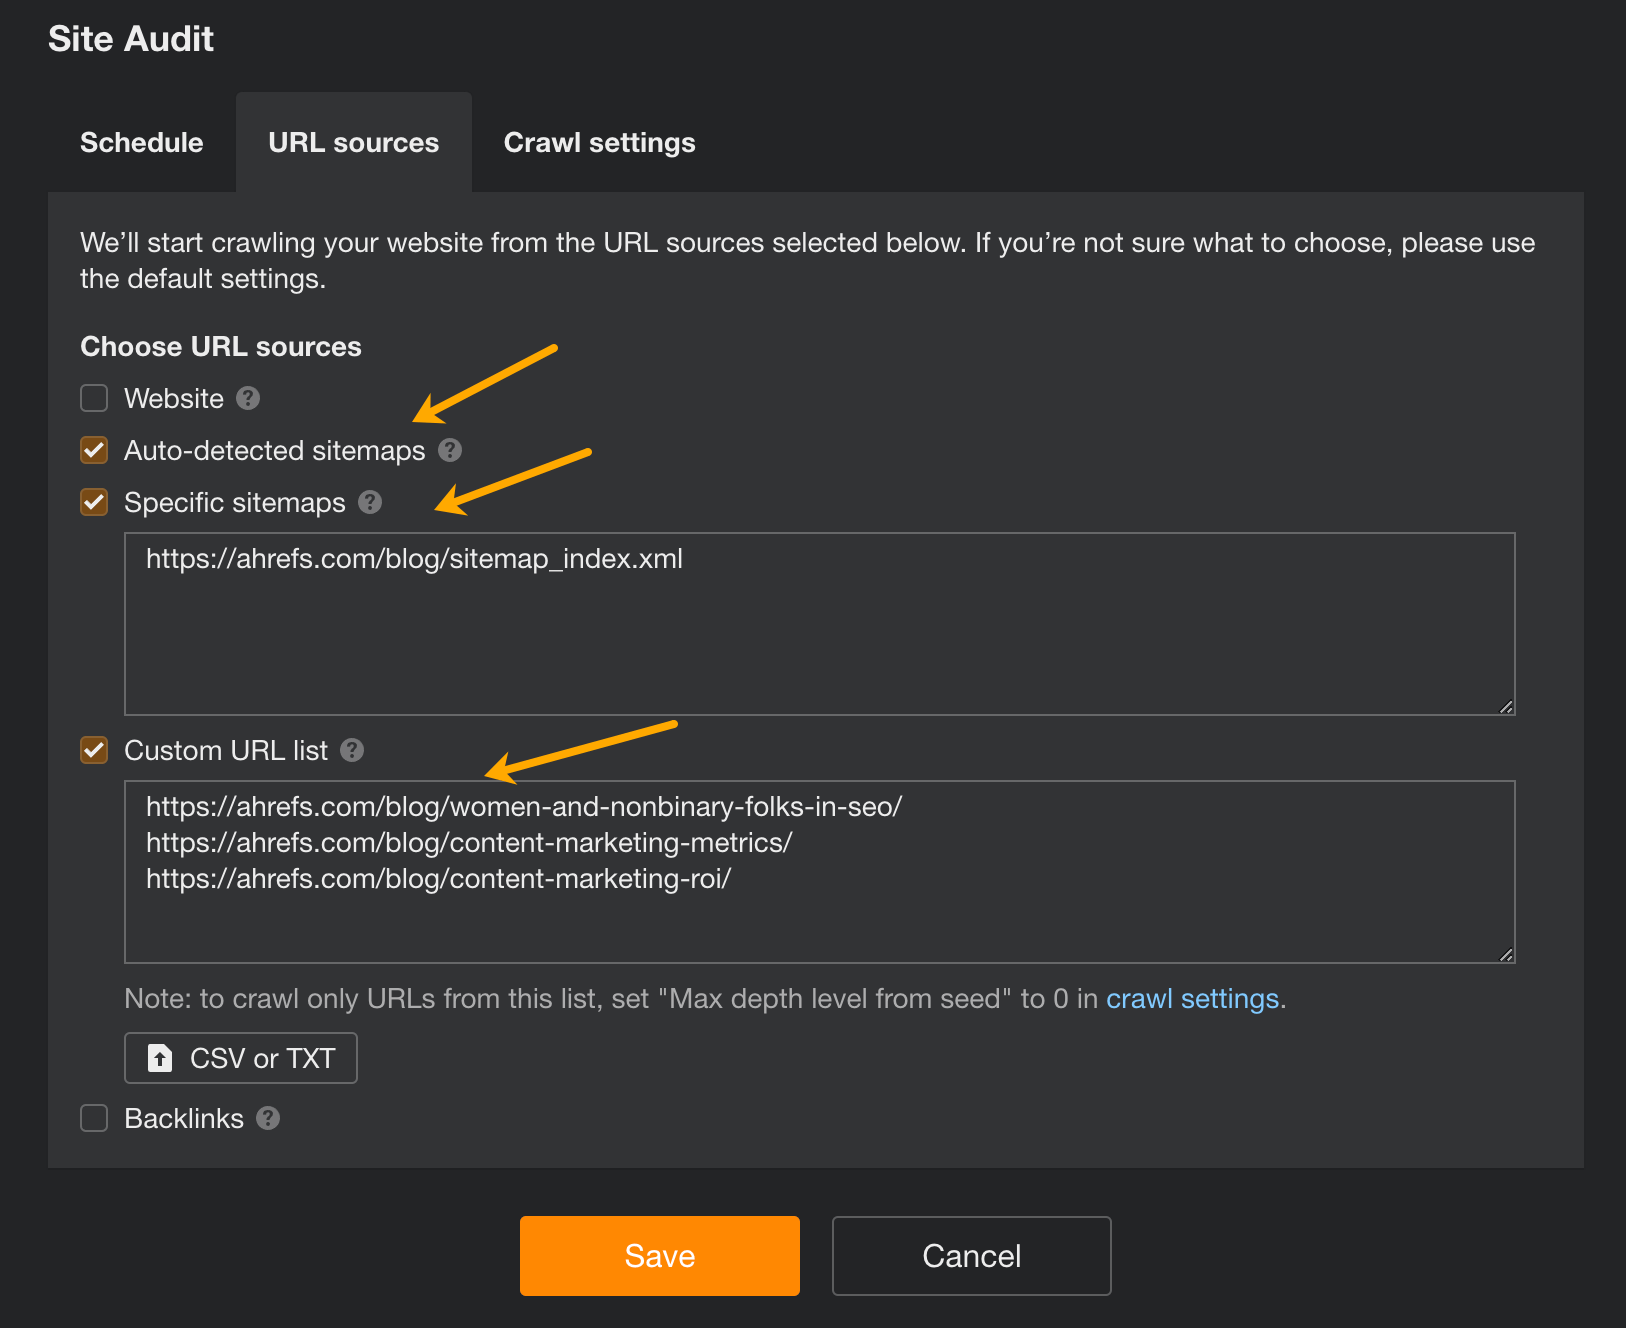The width and height of the screenshot is (1626, 1328).
Task: Click the Custom URL list resize handle
Action: tap(1505, 955)
